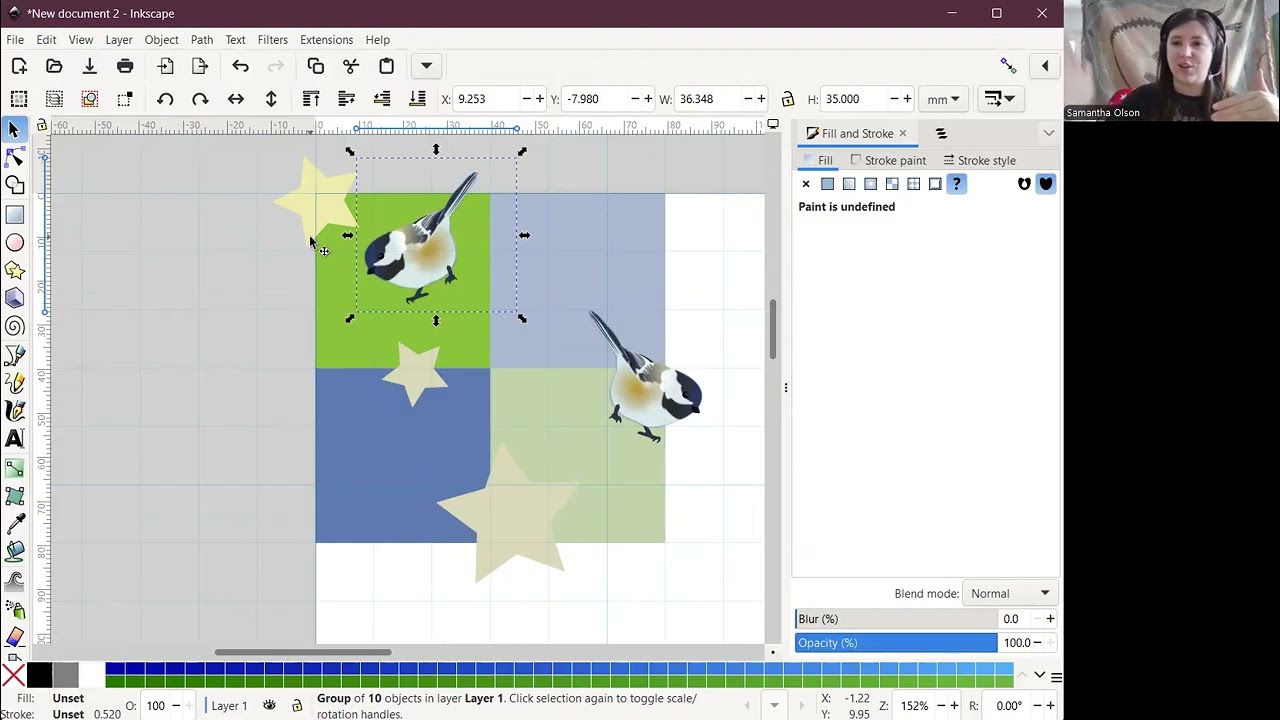
Task: Print the document
Action: (x=125, y=66)
